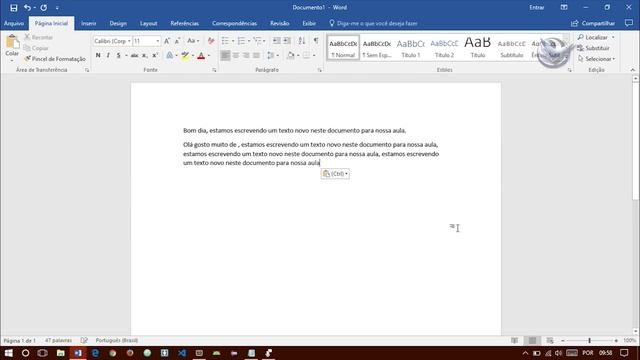Open change case Aa dropdown
This screenshot has width=640, height=360.
pyautogui.click(x=193, y=41)
